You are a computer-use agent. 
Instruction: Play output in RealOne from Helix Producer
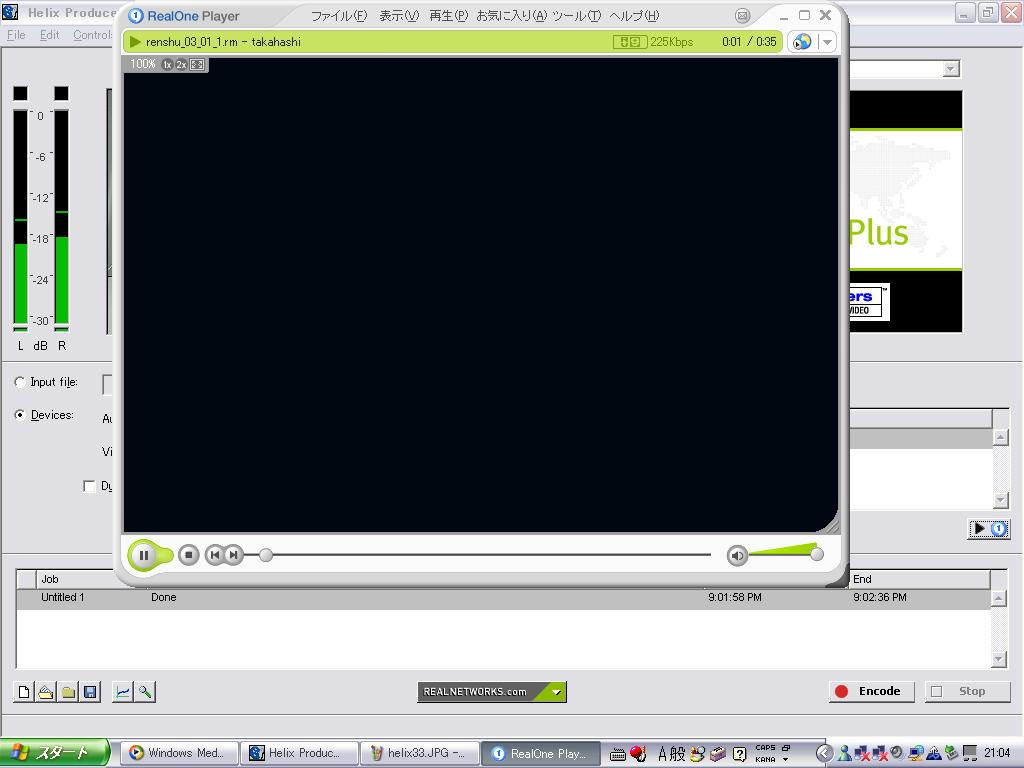coord(988,529)
